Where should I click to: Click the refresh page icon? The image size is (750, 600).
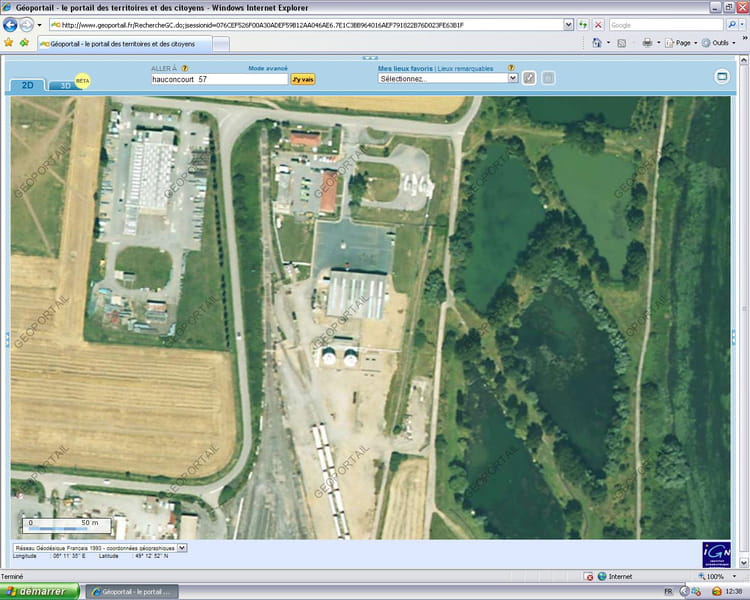[582, 25]
